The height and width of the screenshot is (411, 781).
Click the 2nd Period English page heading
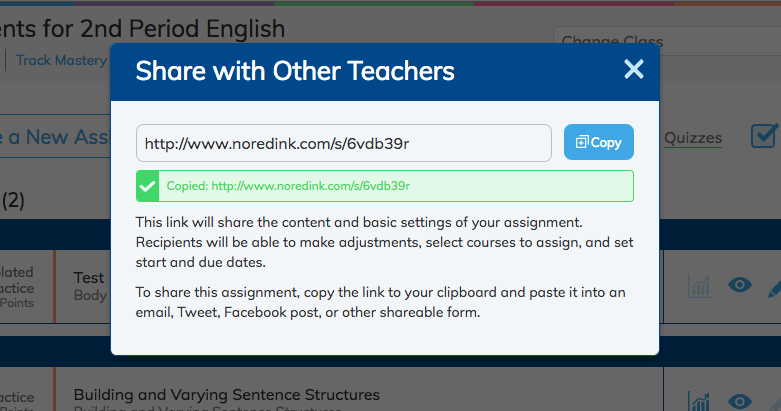[x=142, y=28]
